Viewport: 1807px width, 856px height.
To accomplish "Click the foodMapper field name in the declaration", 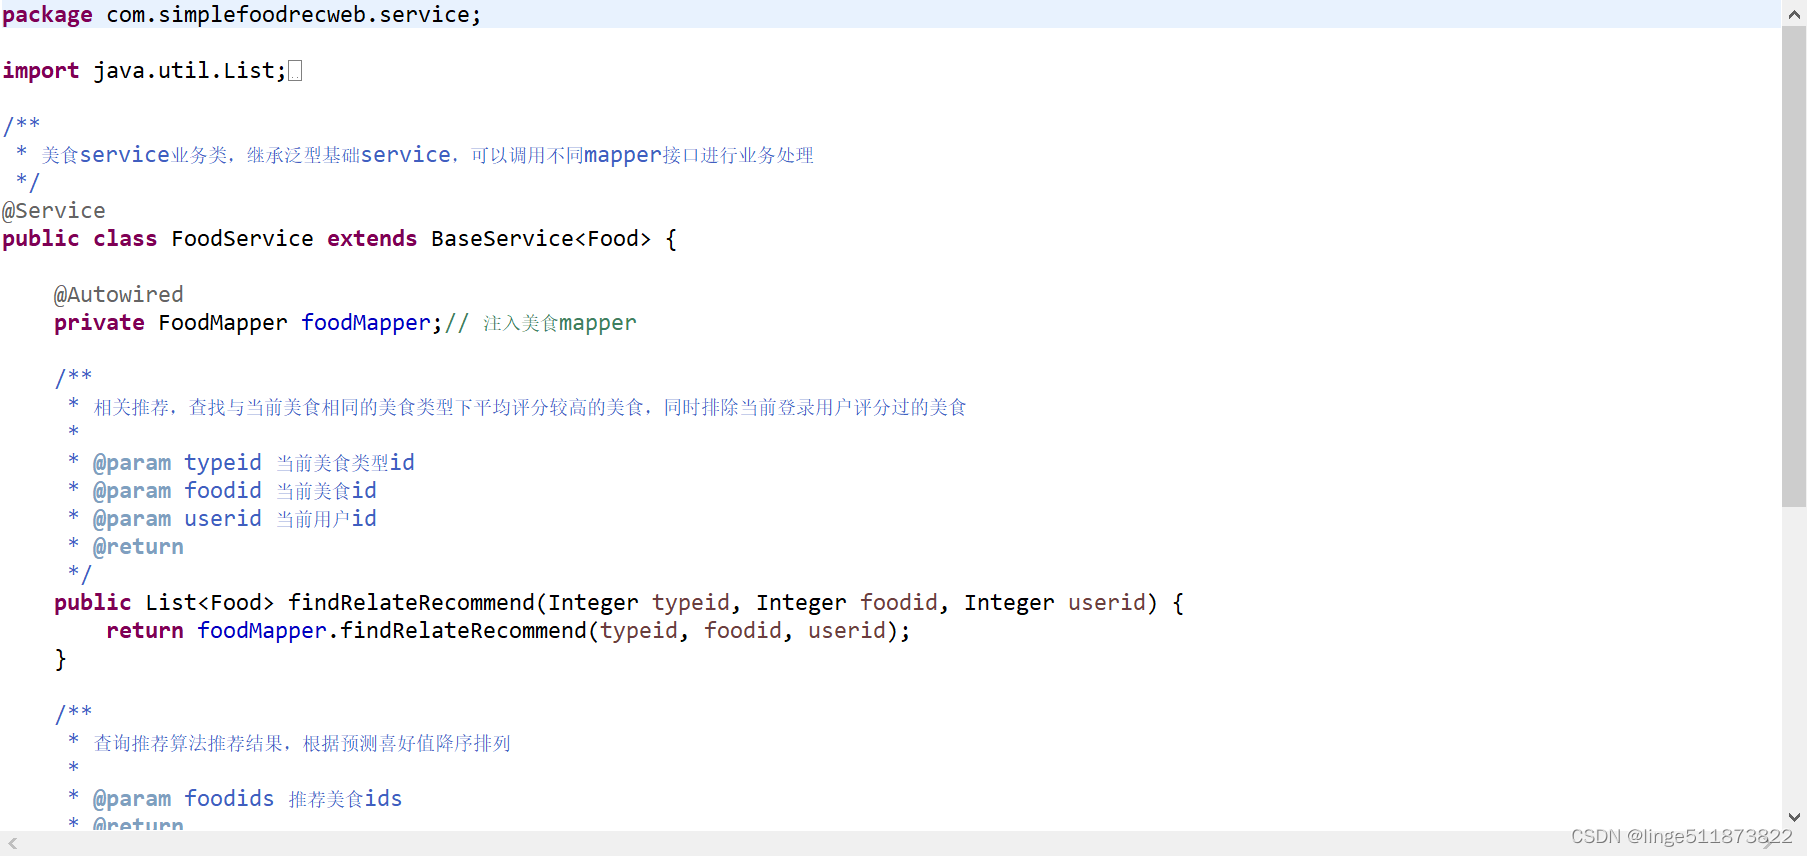I will pyautogui.click(x=366, y=323).
